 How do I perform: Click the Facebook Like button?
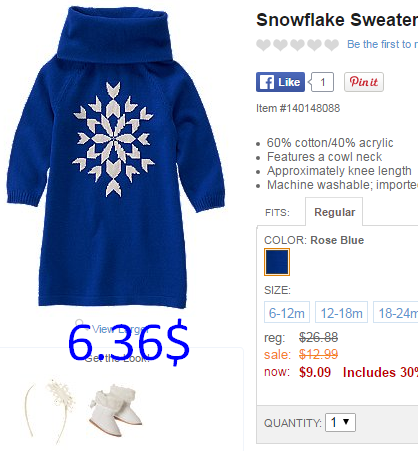(x=280, y=82)
